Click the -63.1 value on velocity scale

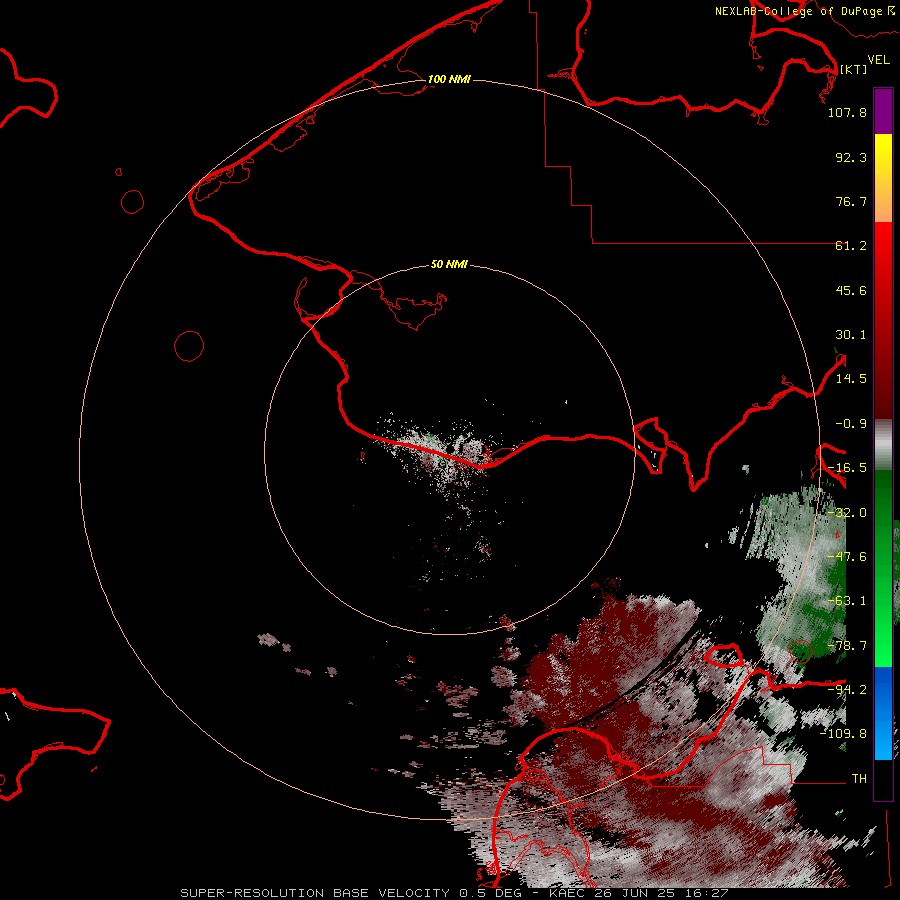tap(847, 601)
